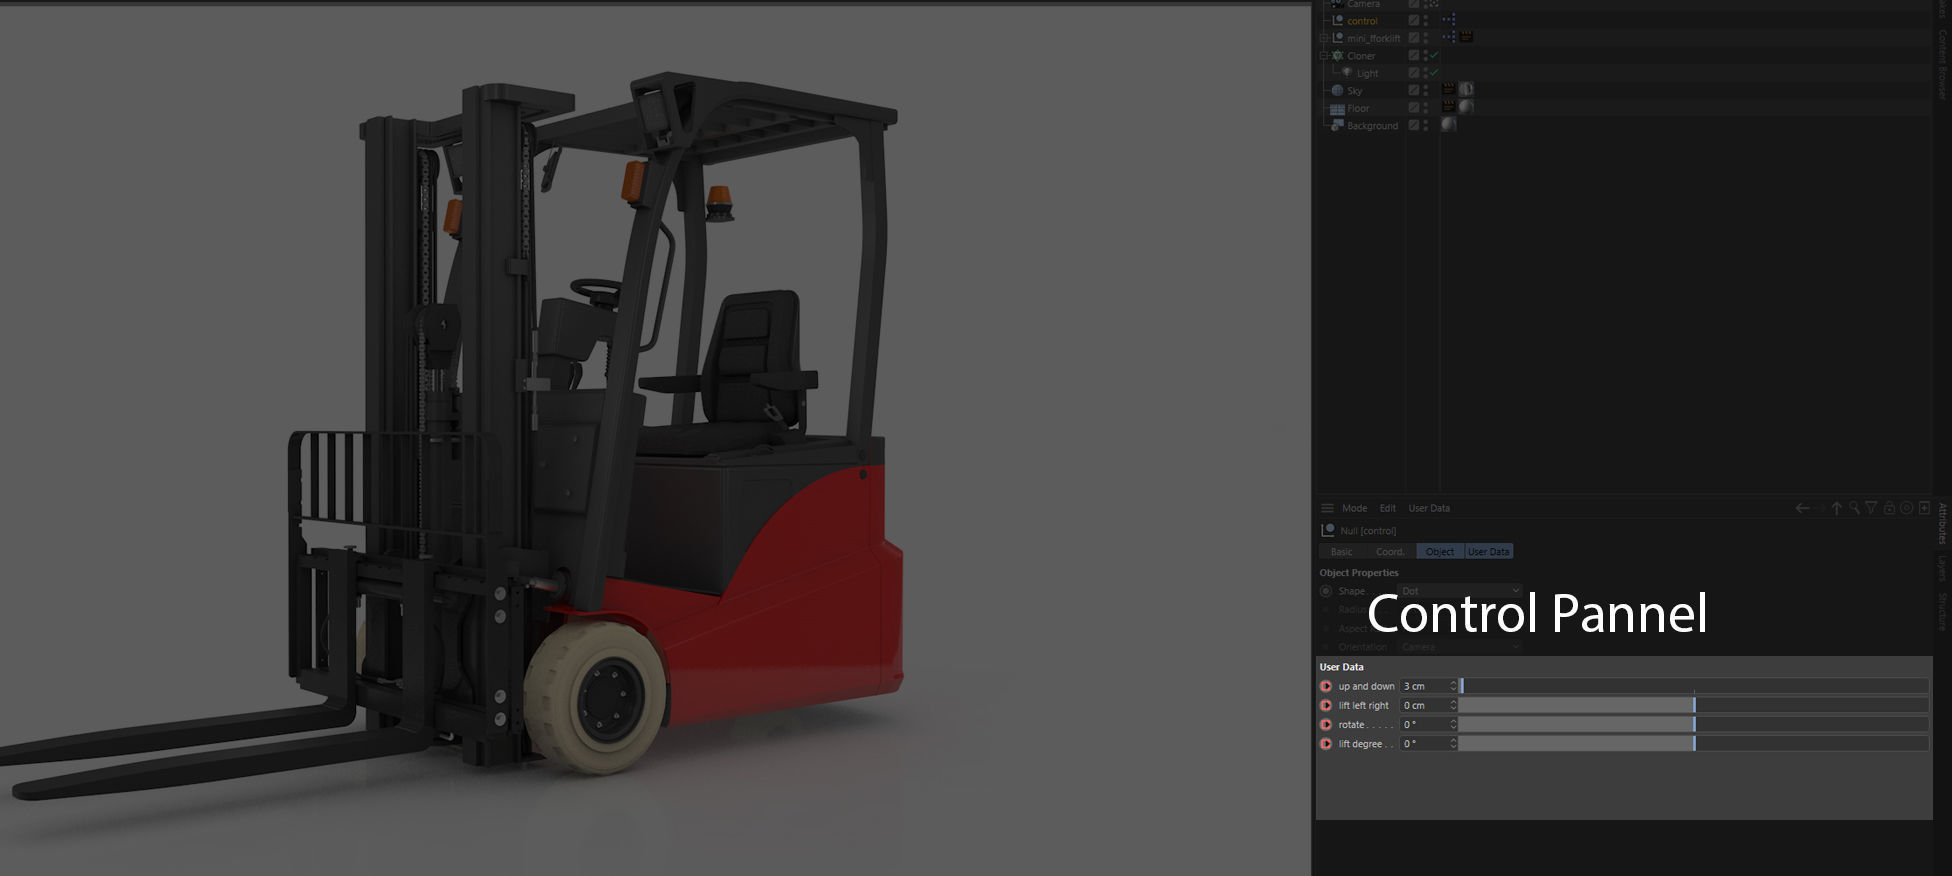Click the Floor grid object icon
Viewport: 1952px width, 876px height.
[1337, 108]
